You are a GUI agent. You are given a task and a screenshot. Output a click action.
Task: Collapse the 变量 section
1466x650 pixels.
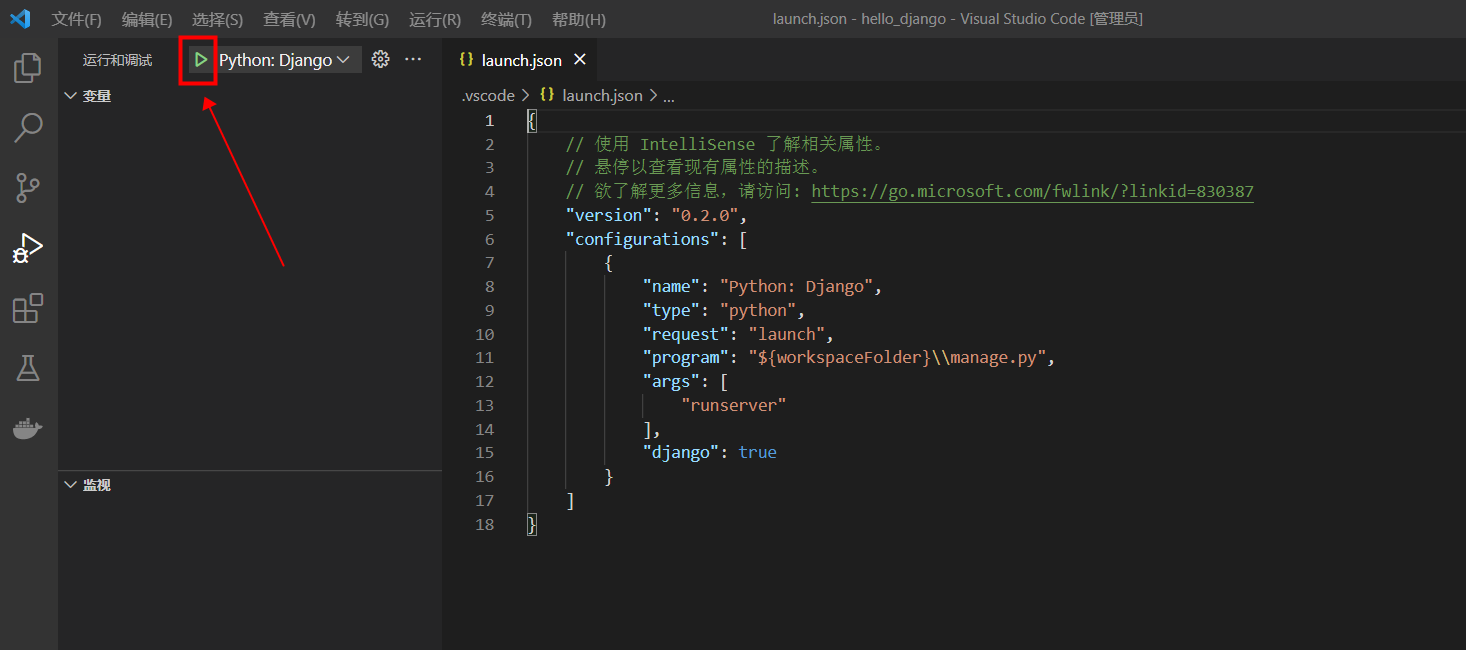coord(88,96)
